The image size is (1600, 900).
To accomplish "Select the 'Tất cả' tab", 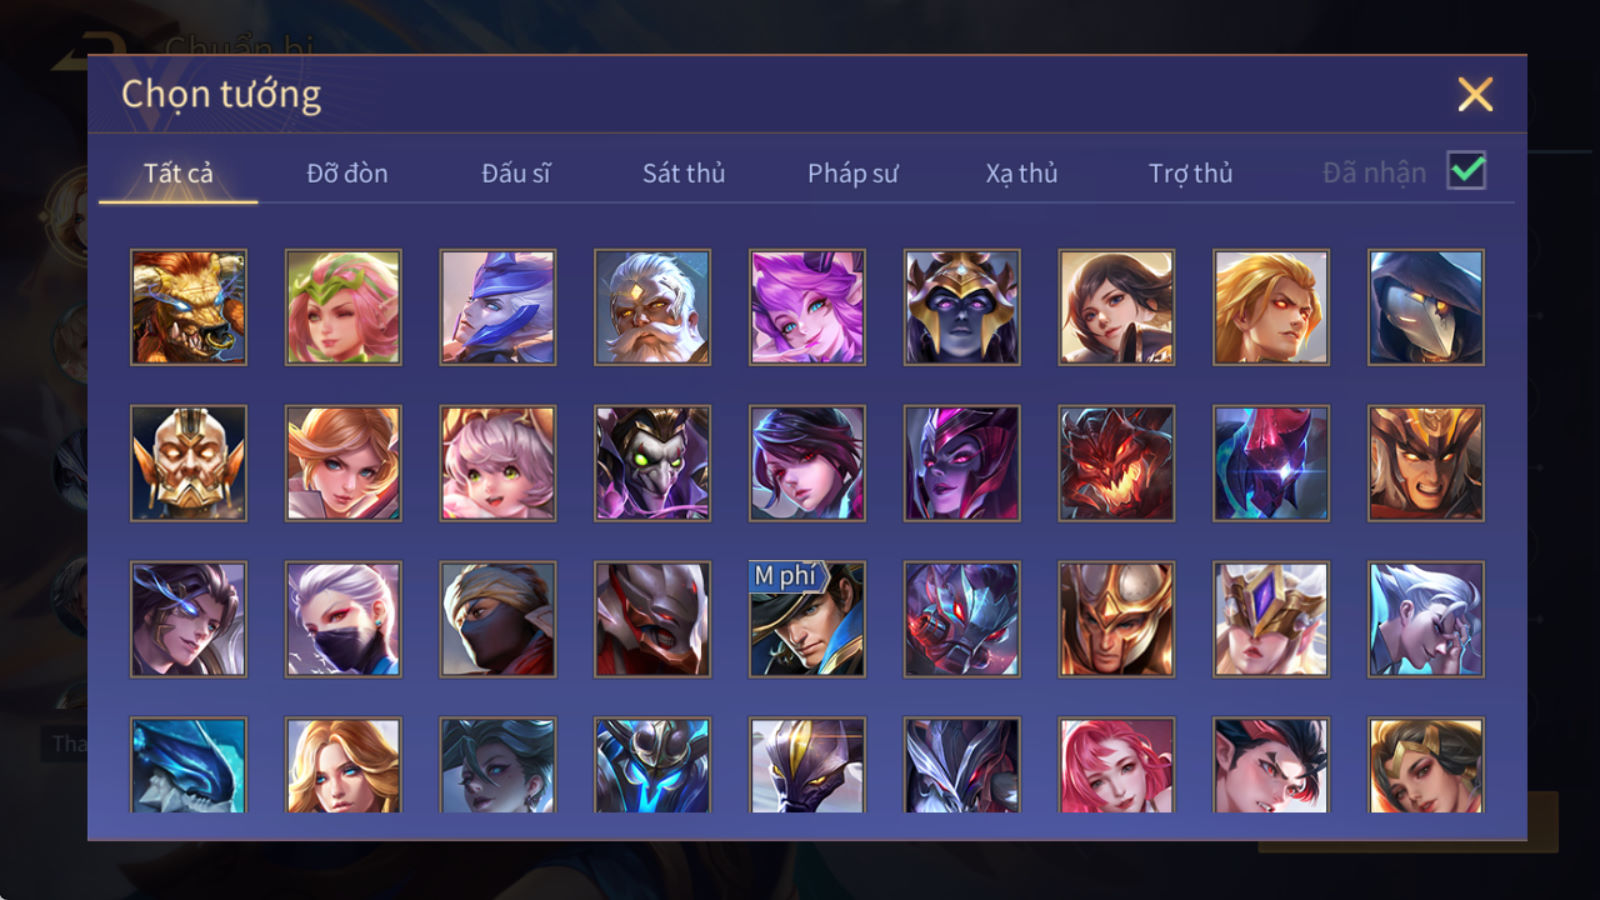I will point(178,173).
